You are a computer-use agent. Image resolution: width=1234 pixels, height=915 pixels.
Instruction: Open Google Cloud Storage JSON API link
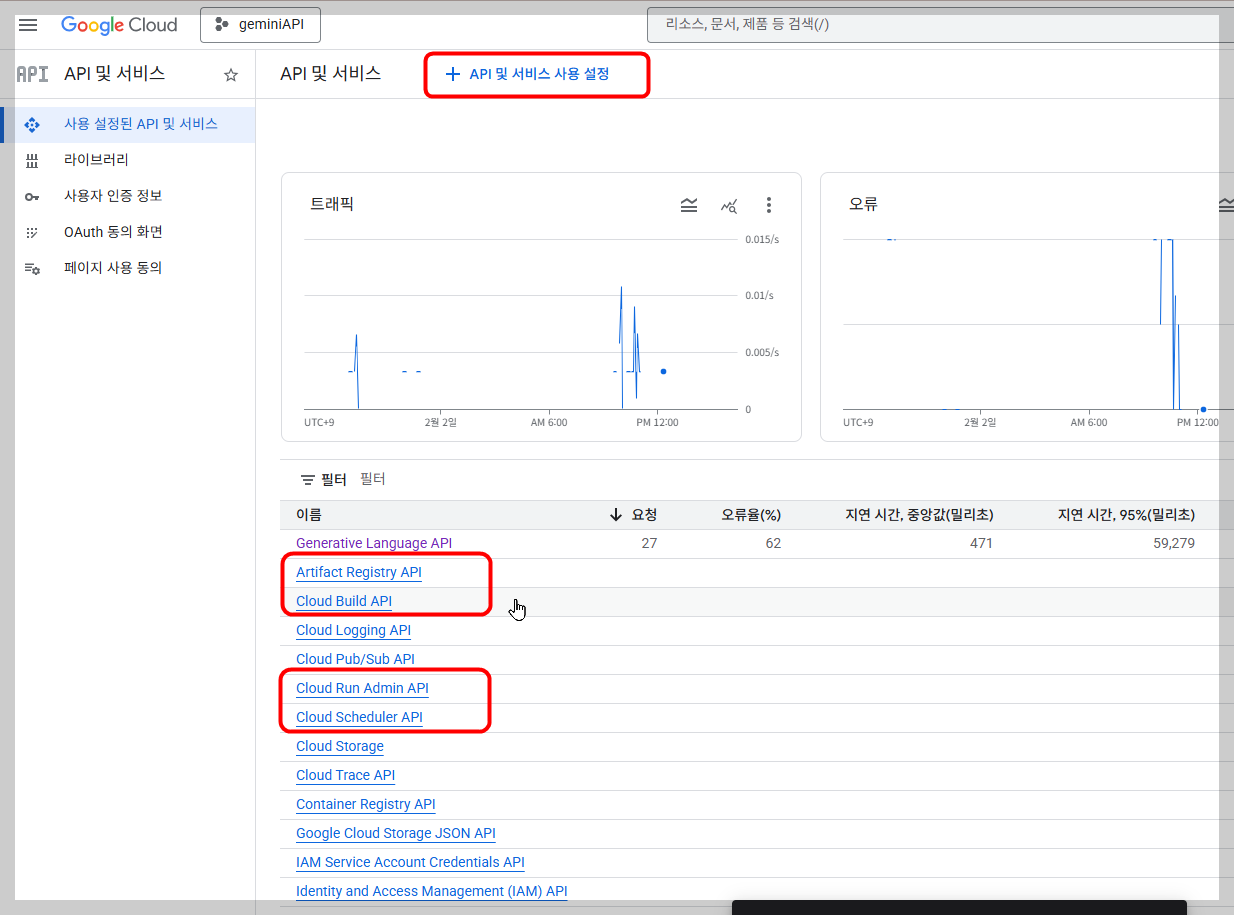(x=396, y=833)
